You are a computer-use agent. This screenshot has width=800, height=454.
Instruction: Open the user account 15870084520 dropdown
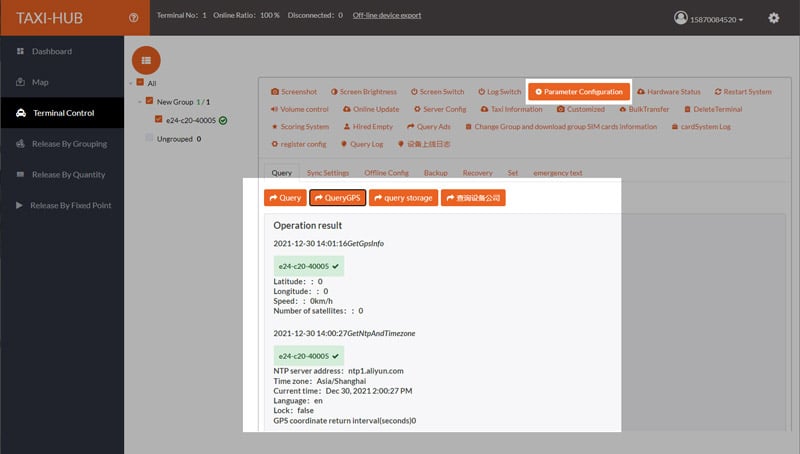point(708,18)
